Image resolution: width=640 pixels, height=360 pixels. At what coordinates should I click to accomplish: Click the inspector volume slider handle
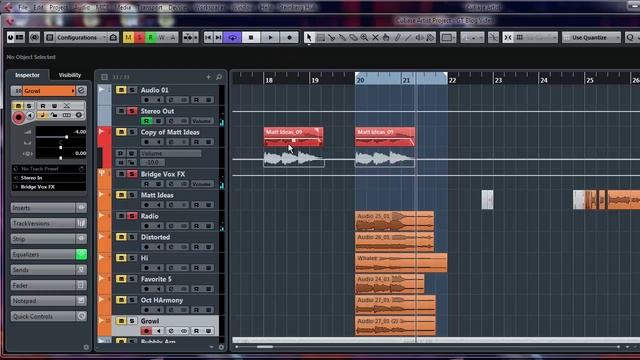coord(66,137)
